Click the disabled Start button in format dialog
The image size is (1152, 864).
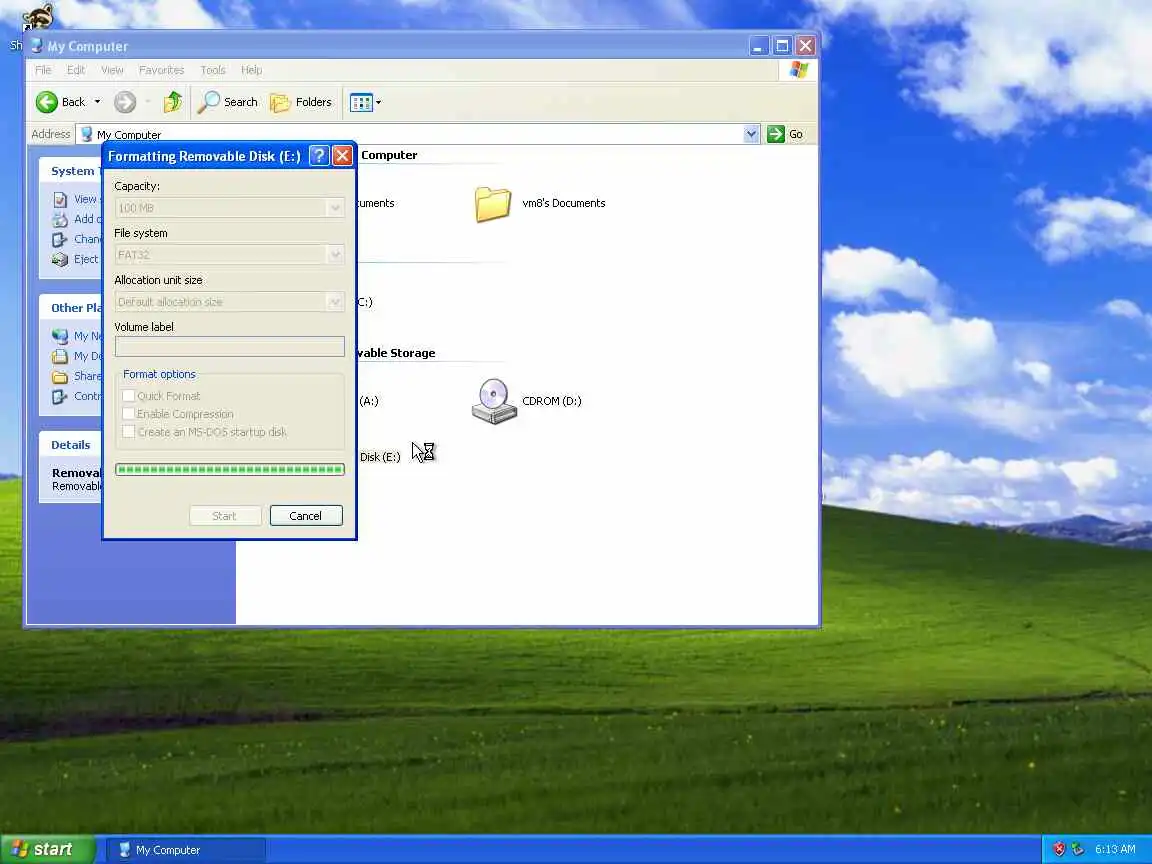[224, 516]
